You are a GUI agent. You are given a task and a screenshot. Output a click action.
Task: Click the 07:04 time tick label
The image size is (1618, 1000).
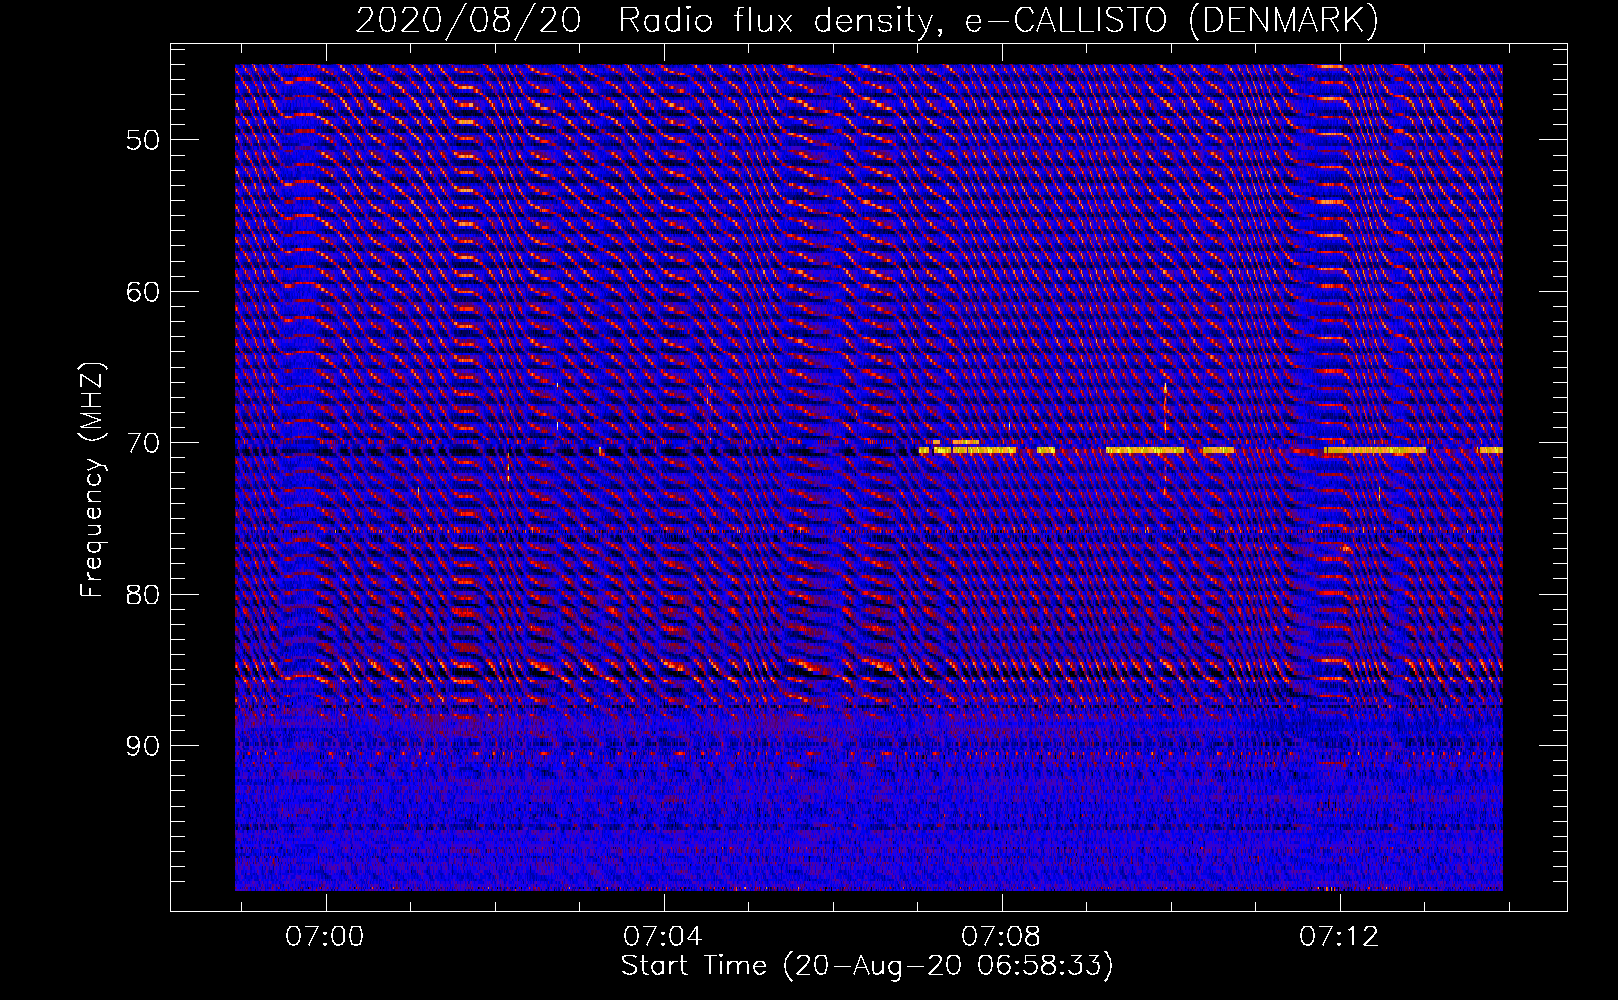click(x=662, y=936)
